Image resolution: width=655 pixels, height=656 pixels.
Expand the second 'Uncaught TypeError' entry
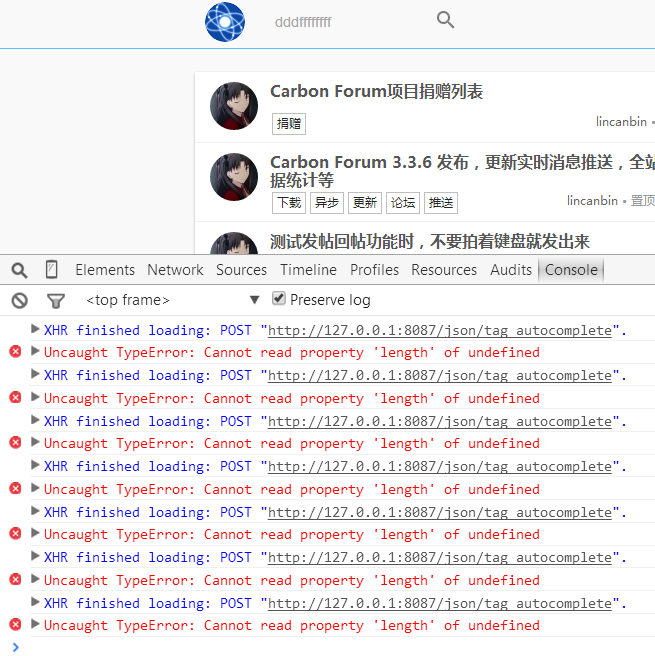click(x=35, y=397)
